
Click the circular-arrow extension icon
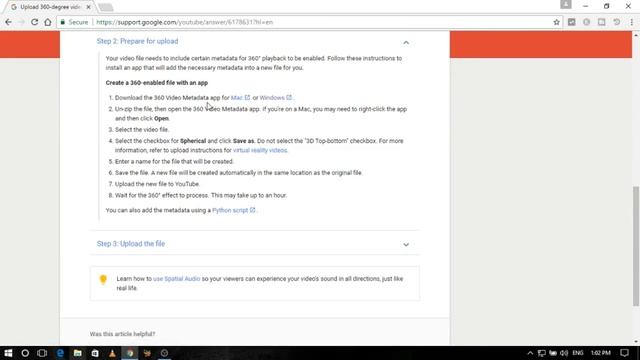616,22
